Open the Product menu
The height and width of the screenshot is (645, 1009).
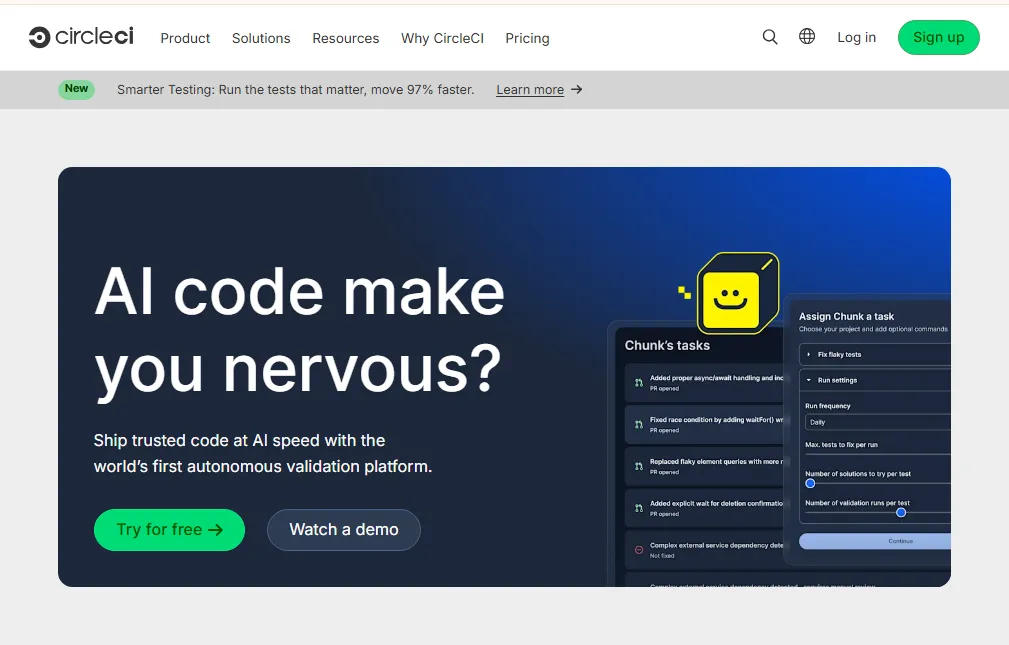pos(185,38)
